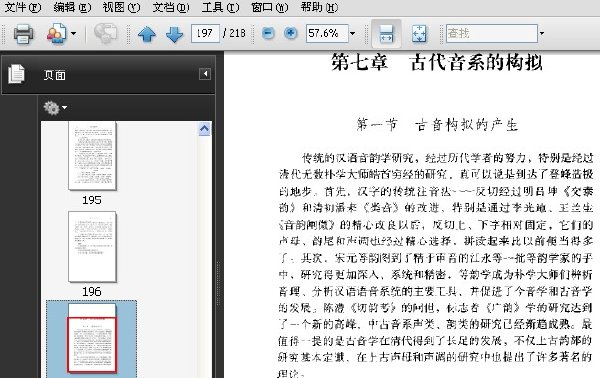The image size is (600, 378).
Task: Open the collaborate people icon
Action: tap(56, 34)
